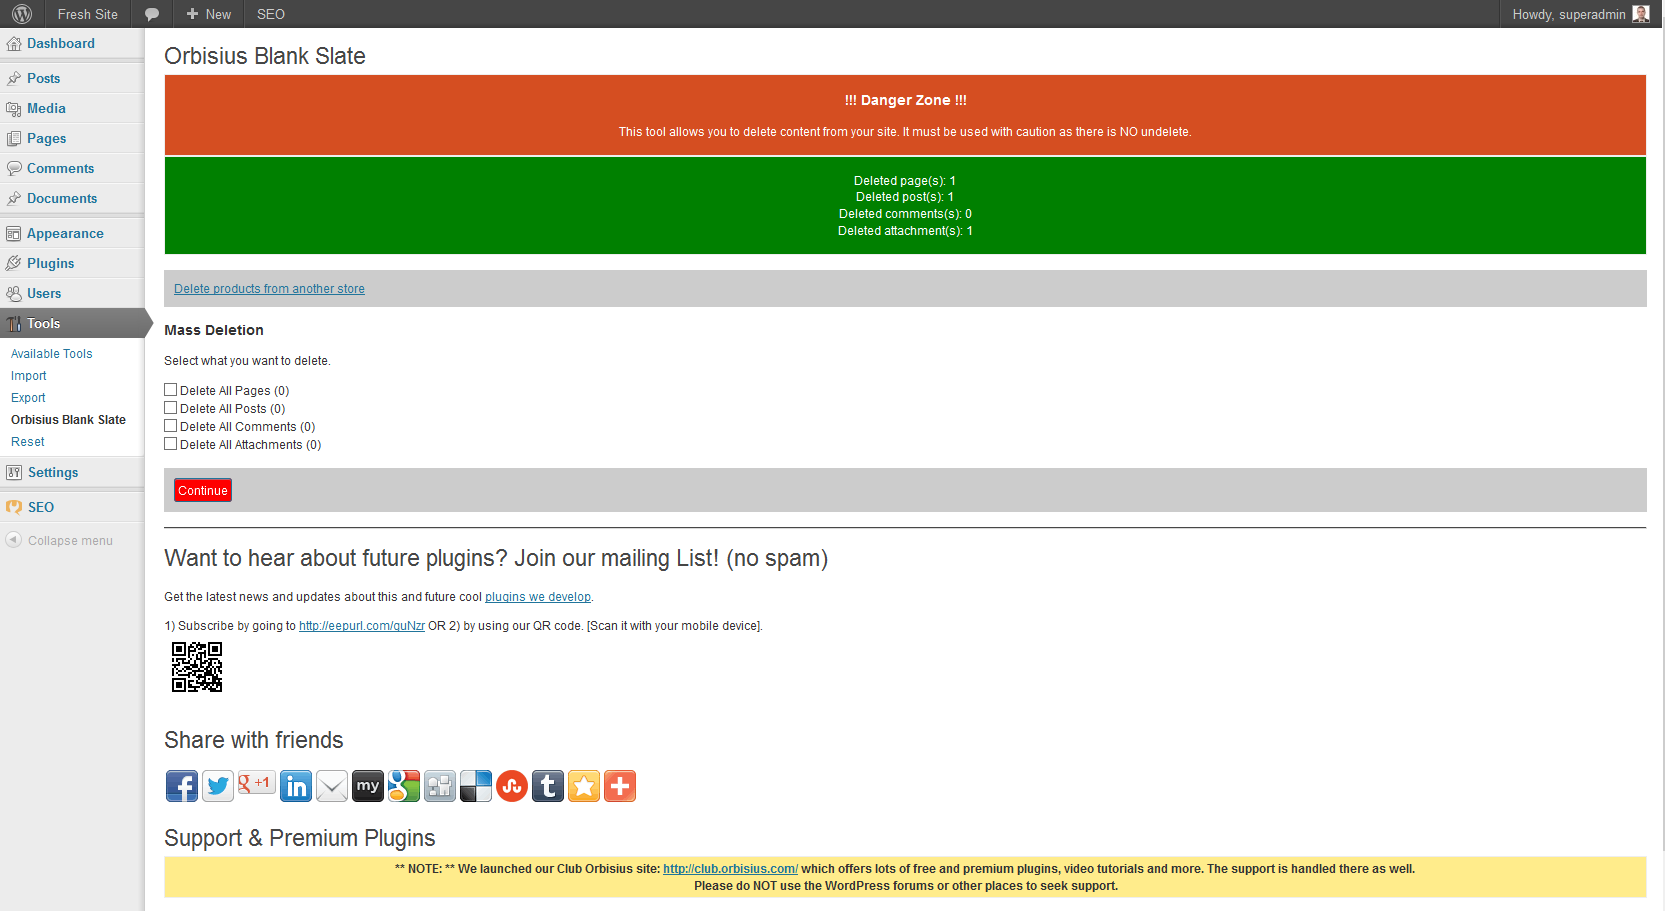Click the Appearance icon in sidebar
The image size is (1665, 911).
[x=14, y=234]
